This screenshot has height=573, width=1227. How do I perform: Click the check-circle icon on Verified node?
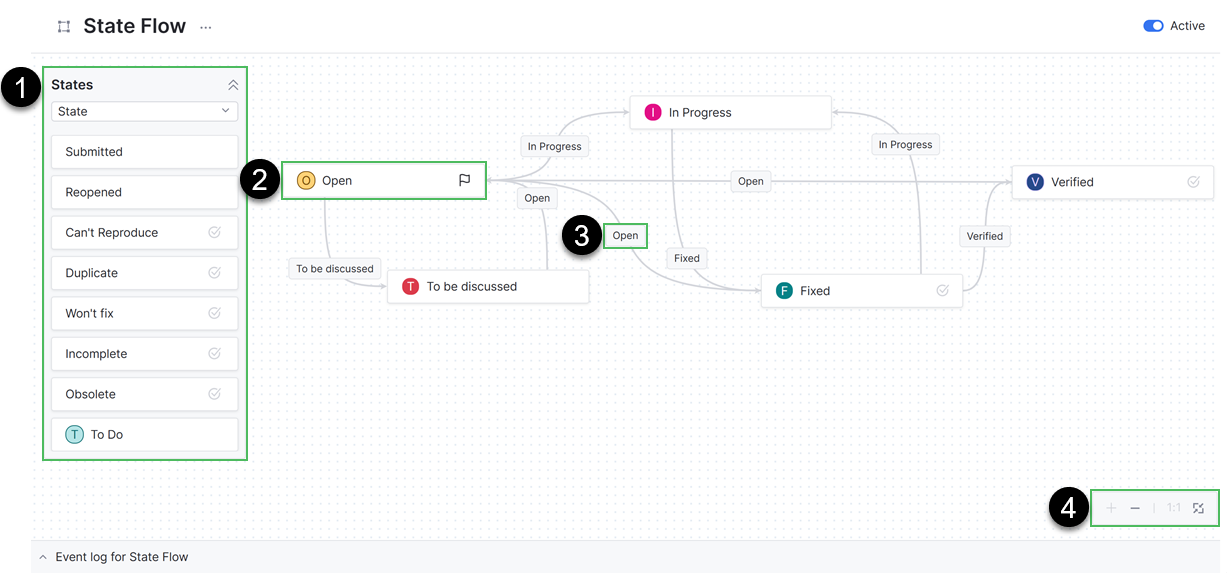pos(1193,182)
